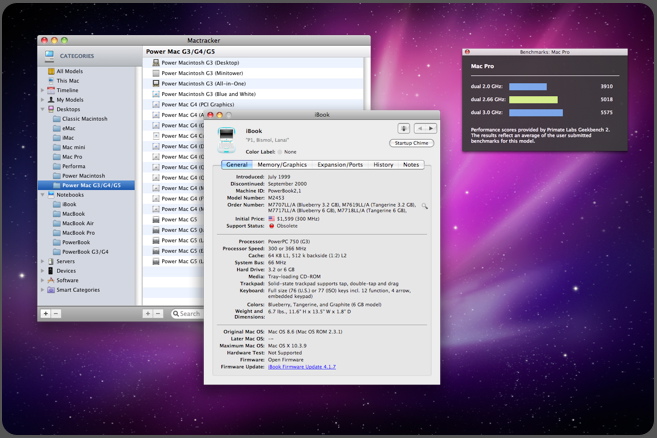The width and height of the screenshot is (657, 438).
Task: Switch to the Memory/Graphics tab
Action: 282,165
